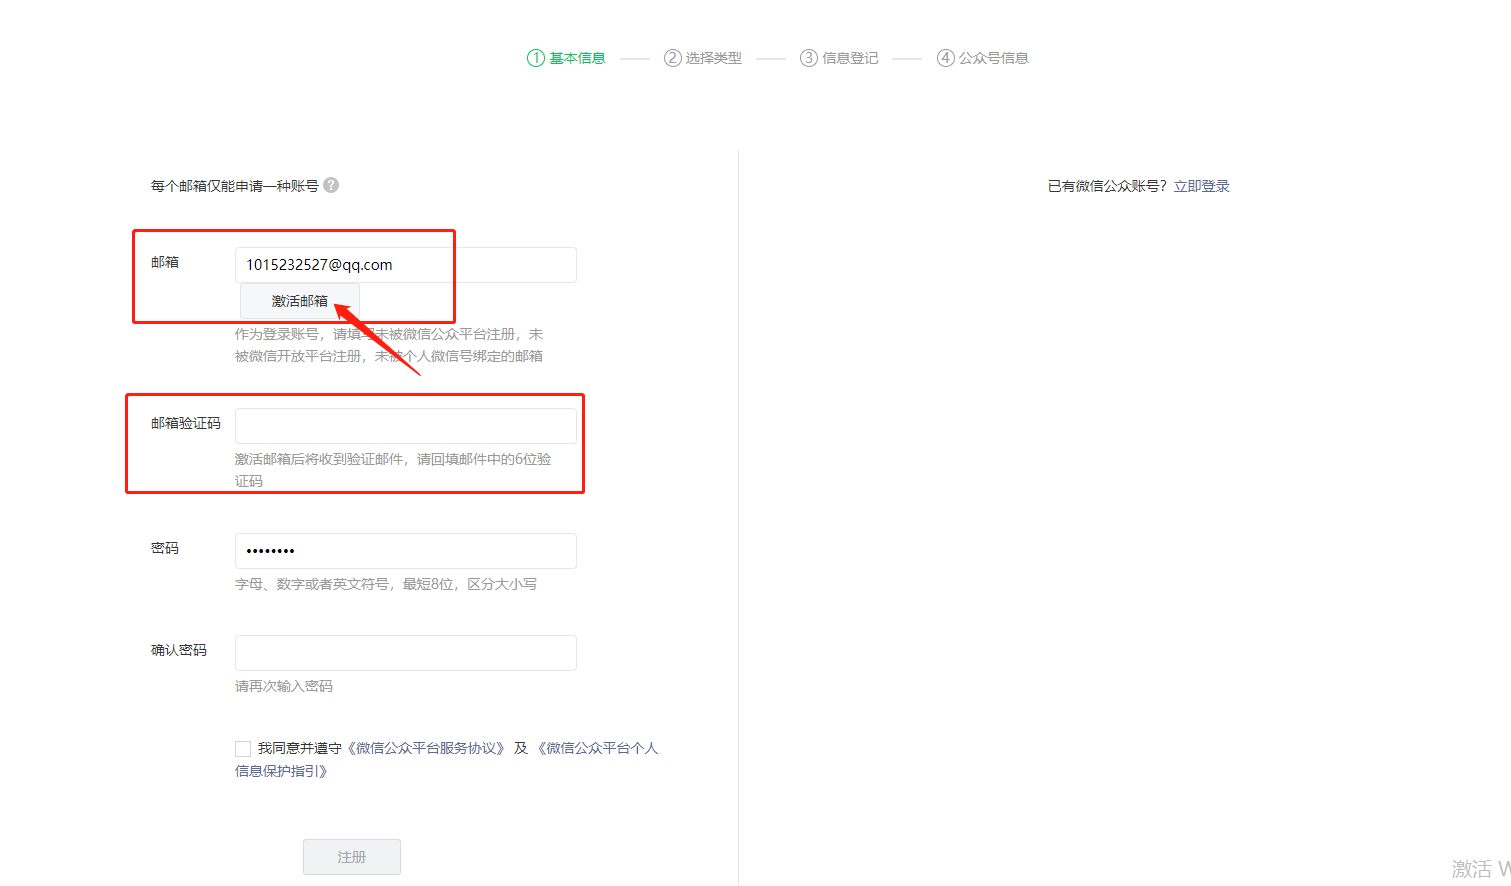Open the 《微信公众平台个人信息保护指引》 link

(597, 748)
